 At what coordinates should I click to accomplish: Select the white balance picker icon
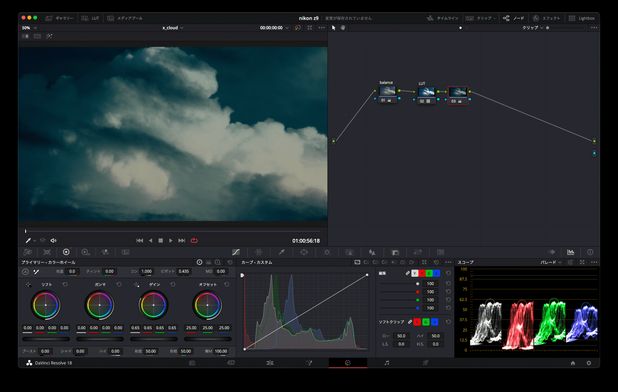point(36,271)
